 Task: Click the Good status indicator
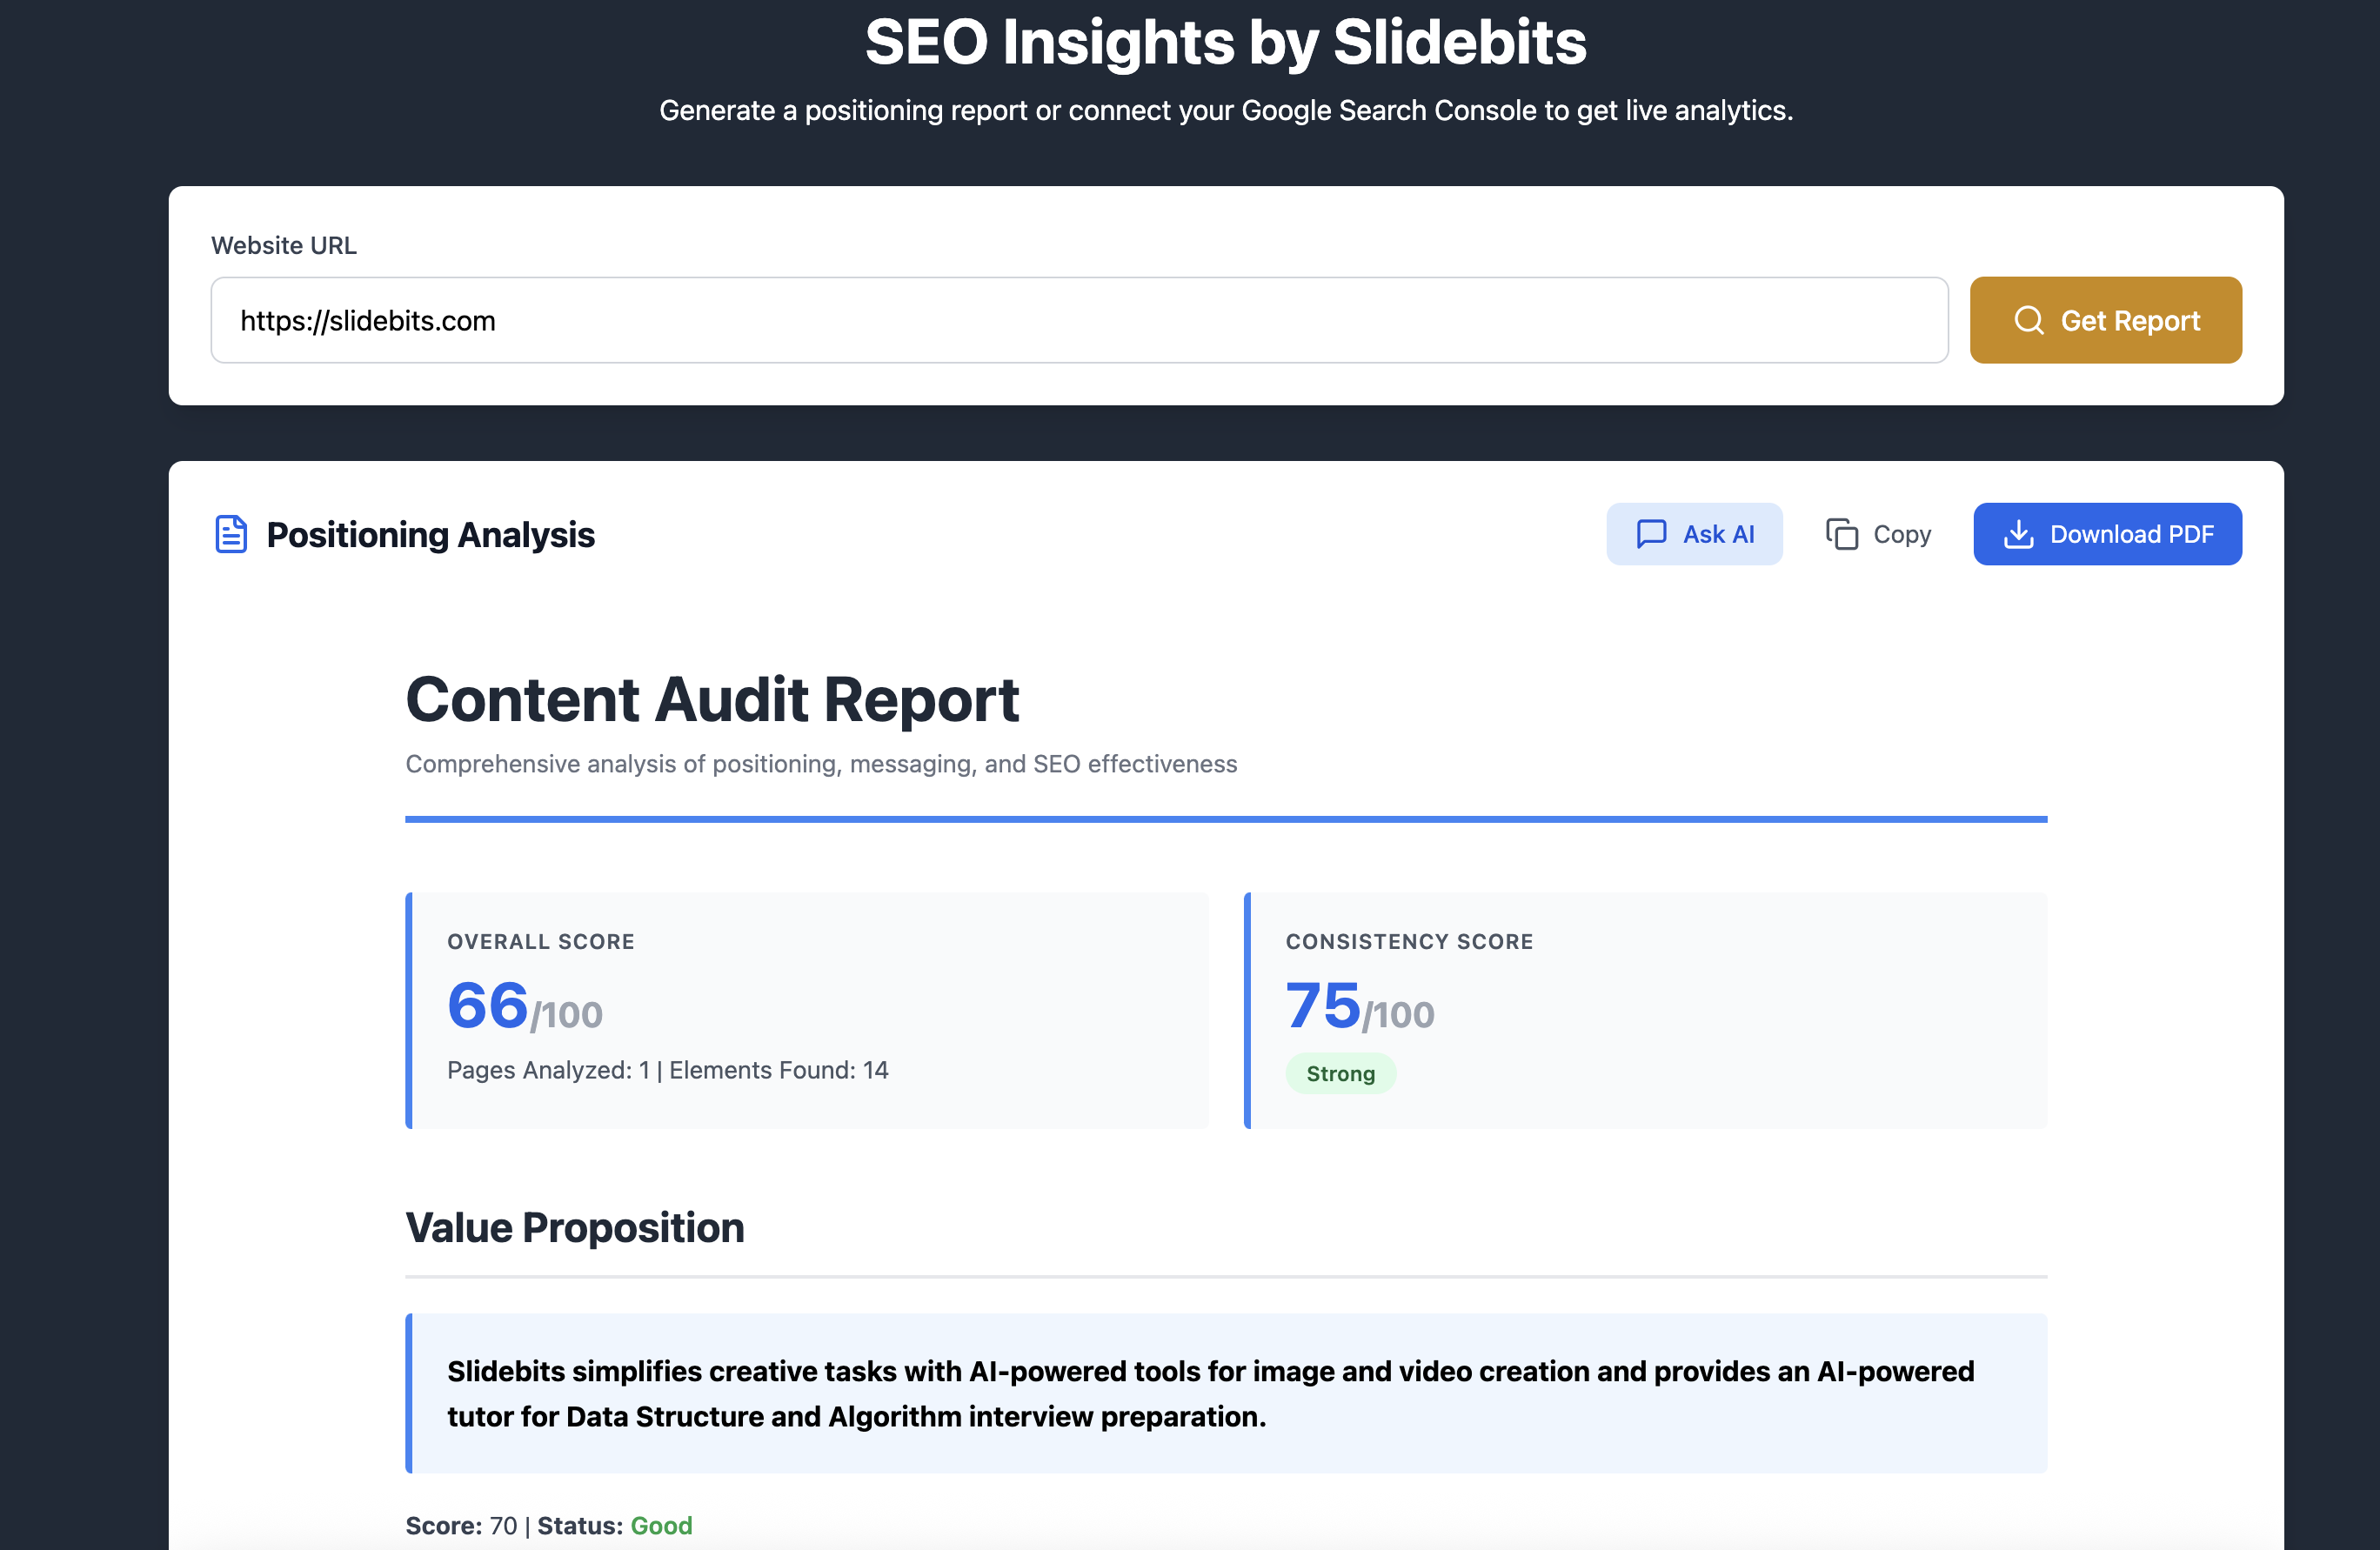tap(661, 1525)
